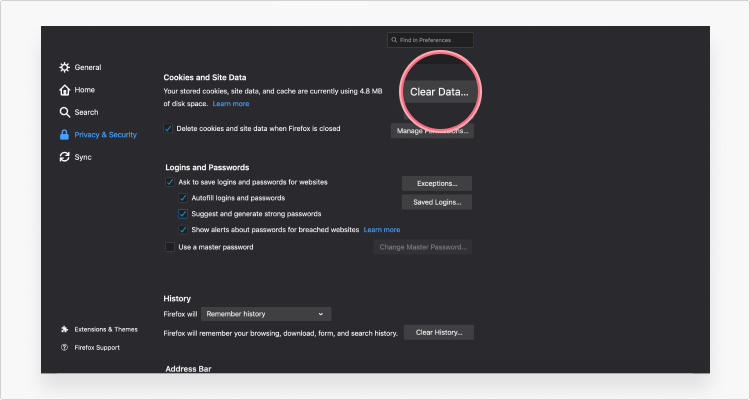
Task: Click the Cookies and Site Data heading
Action: (205, 77)
